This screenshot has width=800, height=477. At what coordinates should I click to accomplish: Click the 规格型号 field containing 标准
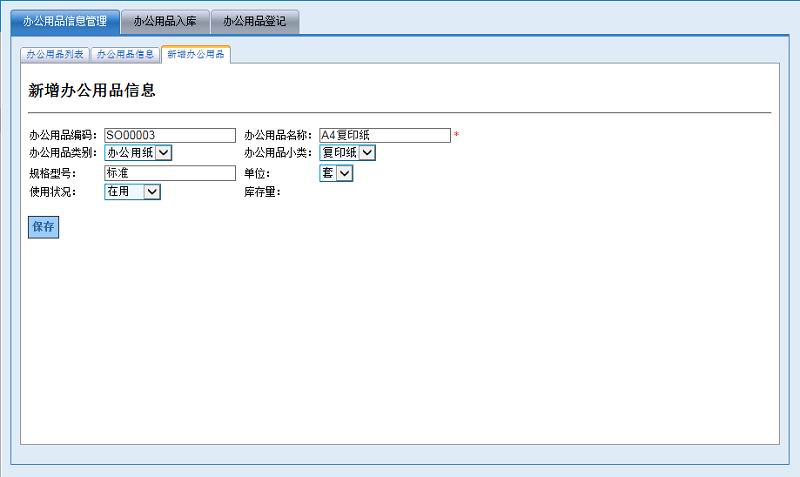(x=170, y=173)
